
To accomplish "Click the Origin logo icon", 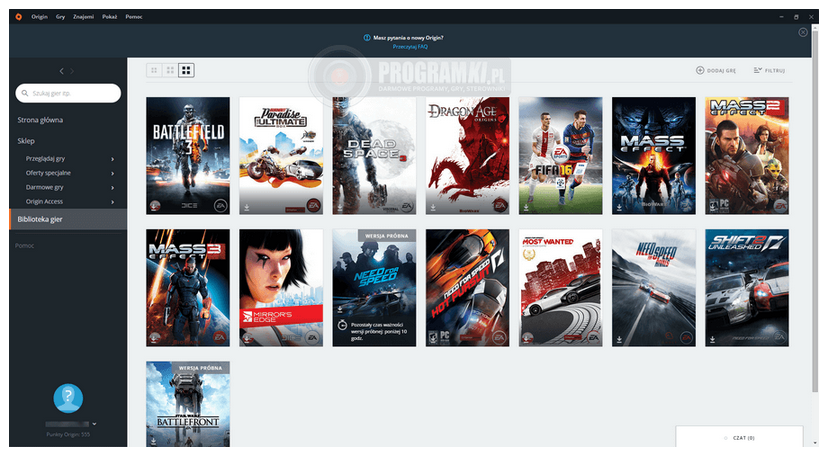I will (x=18, y=17).
